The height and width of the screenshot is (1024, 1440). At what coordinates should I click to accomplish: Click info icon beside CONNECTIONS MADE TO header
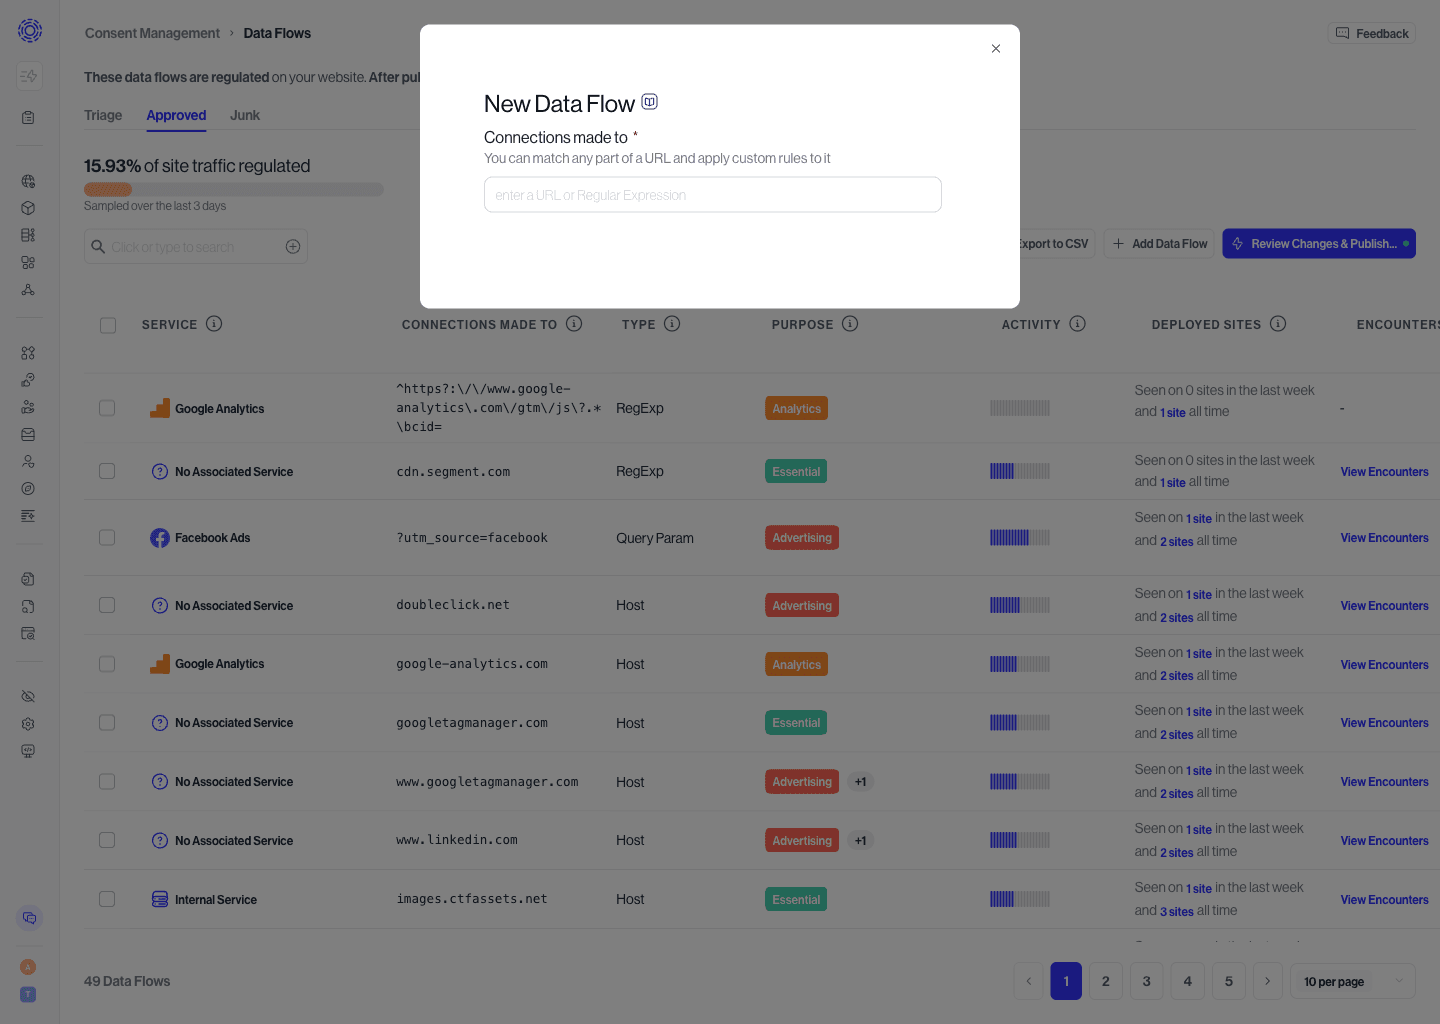[574, 324]
